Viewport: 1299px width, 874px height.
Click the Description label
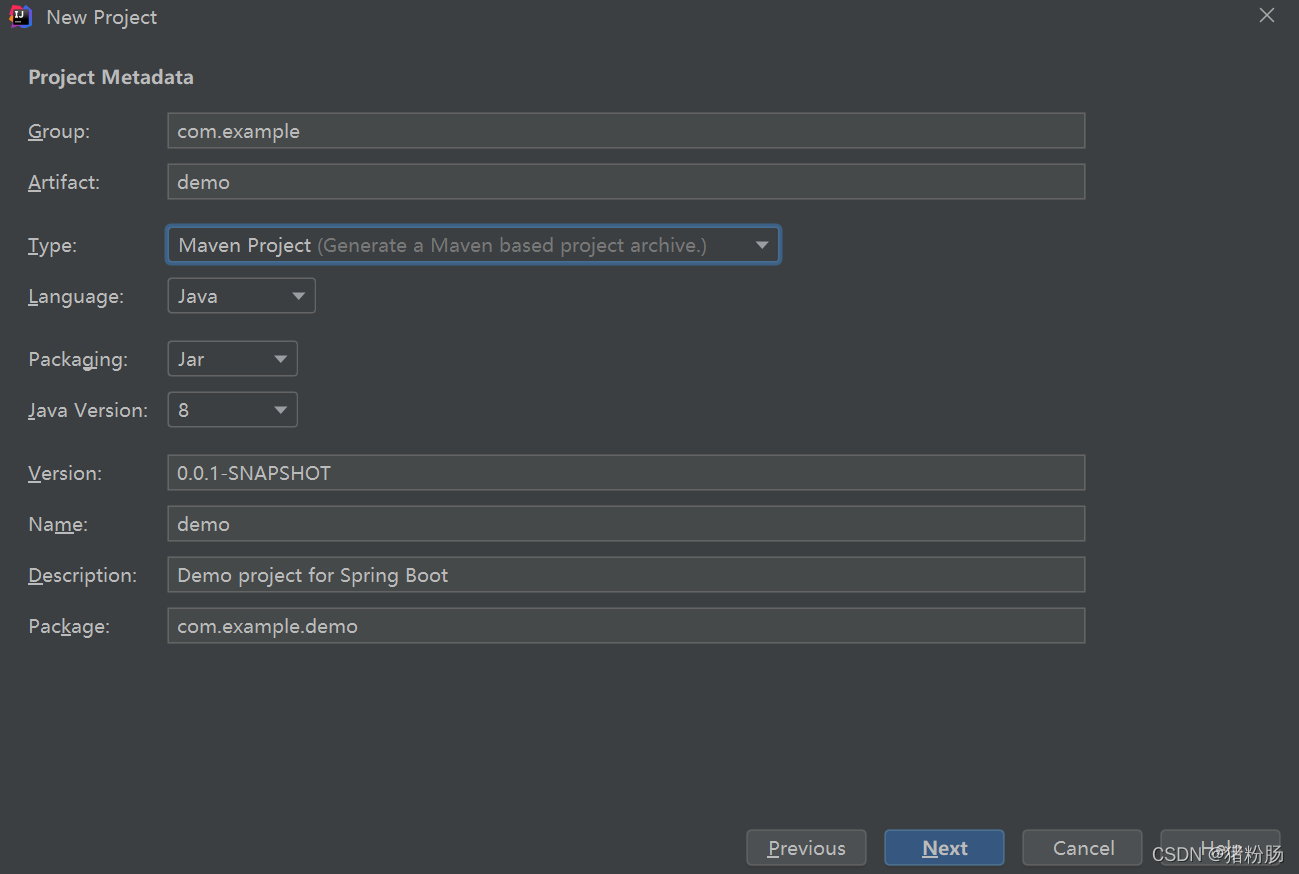82,575
